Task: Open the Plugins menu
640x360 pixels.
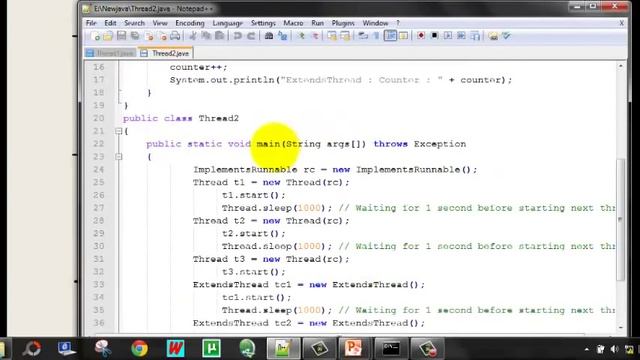Action: (343, 23)
